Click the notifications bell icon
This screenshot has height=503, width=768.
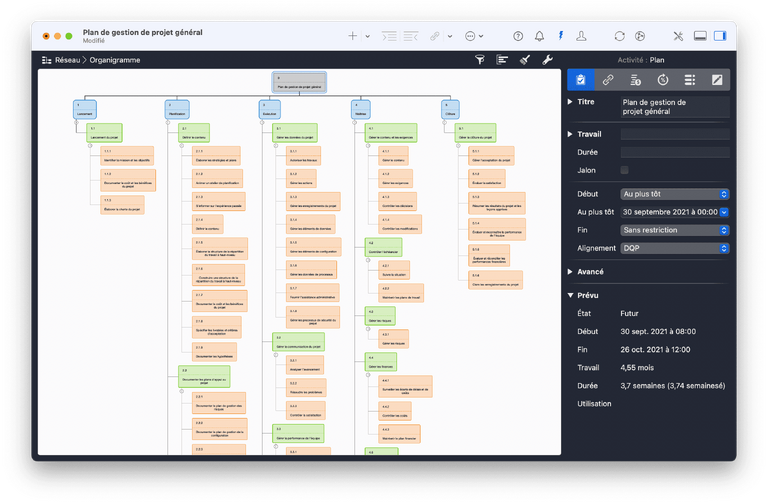[540, 36]
